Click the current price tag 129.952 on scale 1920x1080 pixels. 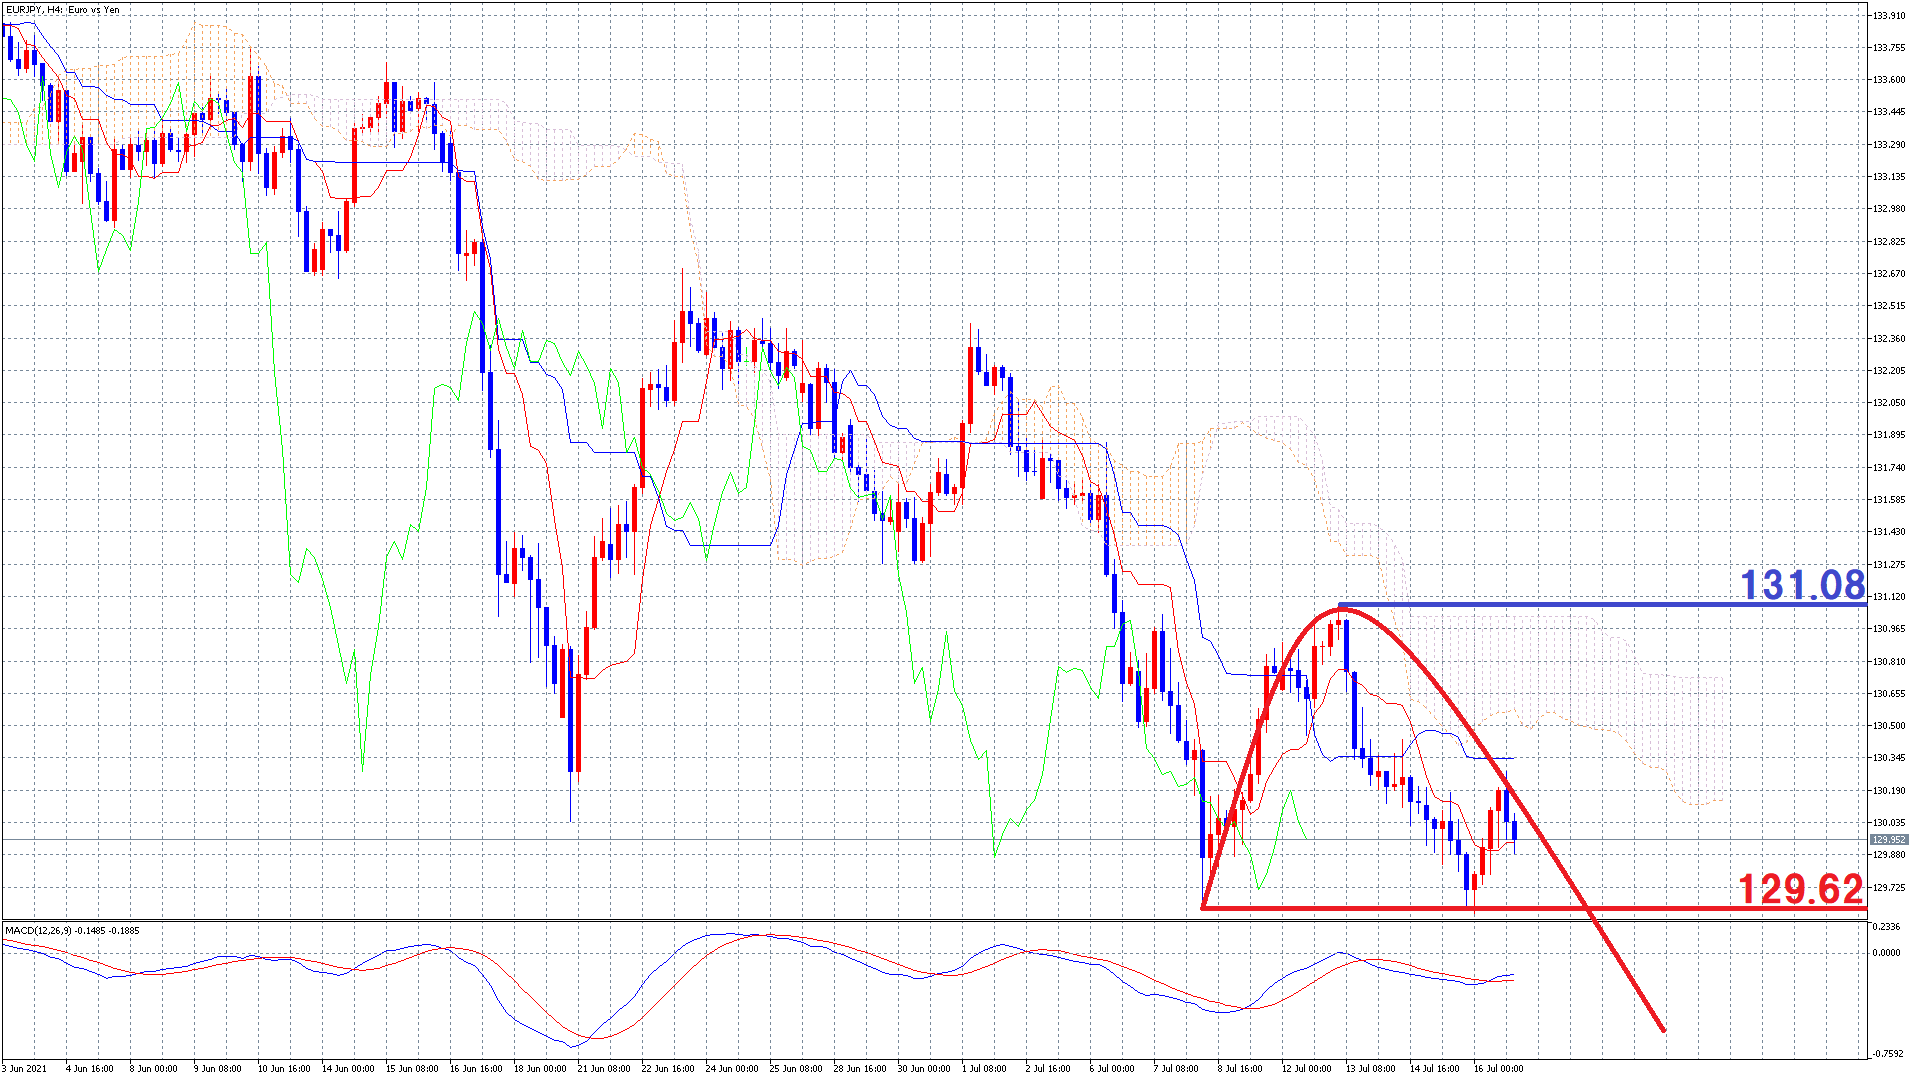(x=1888, y=840)
